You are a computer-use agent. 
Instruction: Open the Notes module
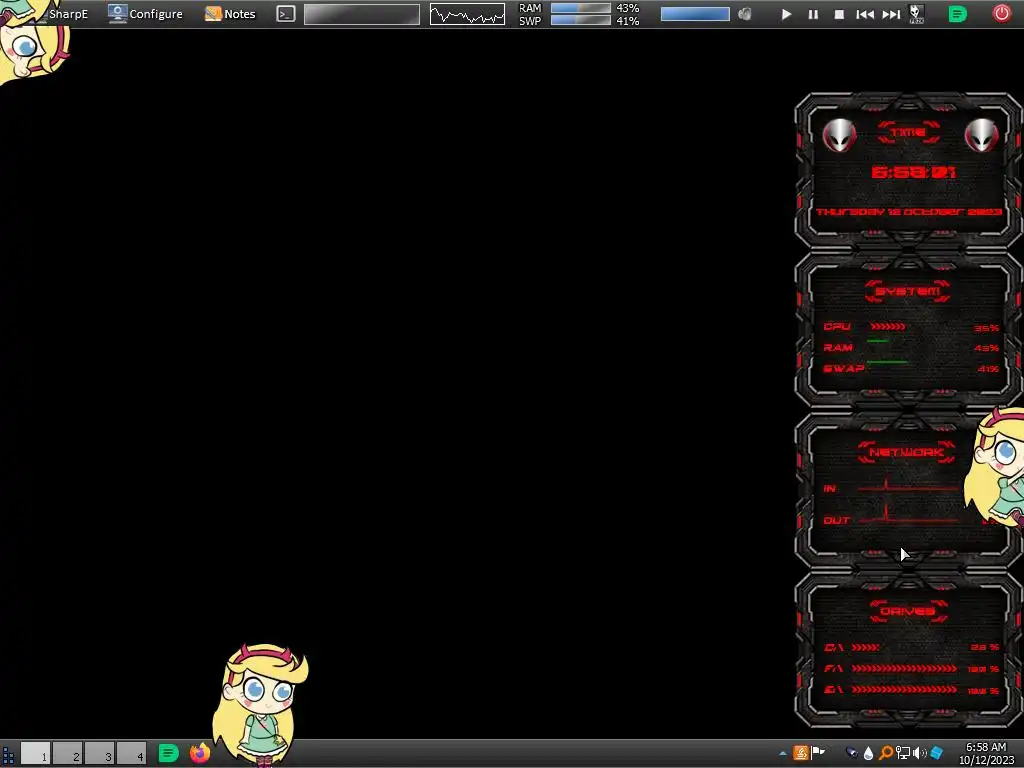[x=230, y=14]
